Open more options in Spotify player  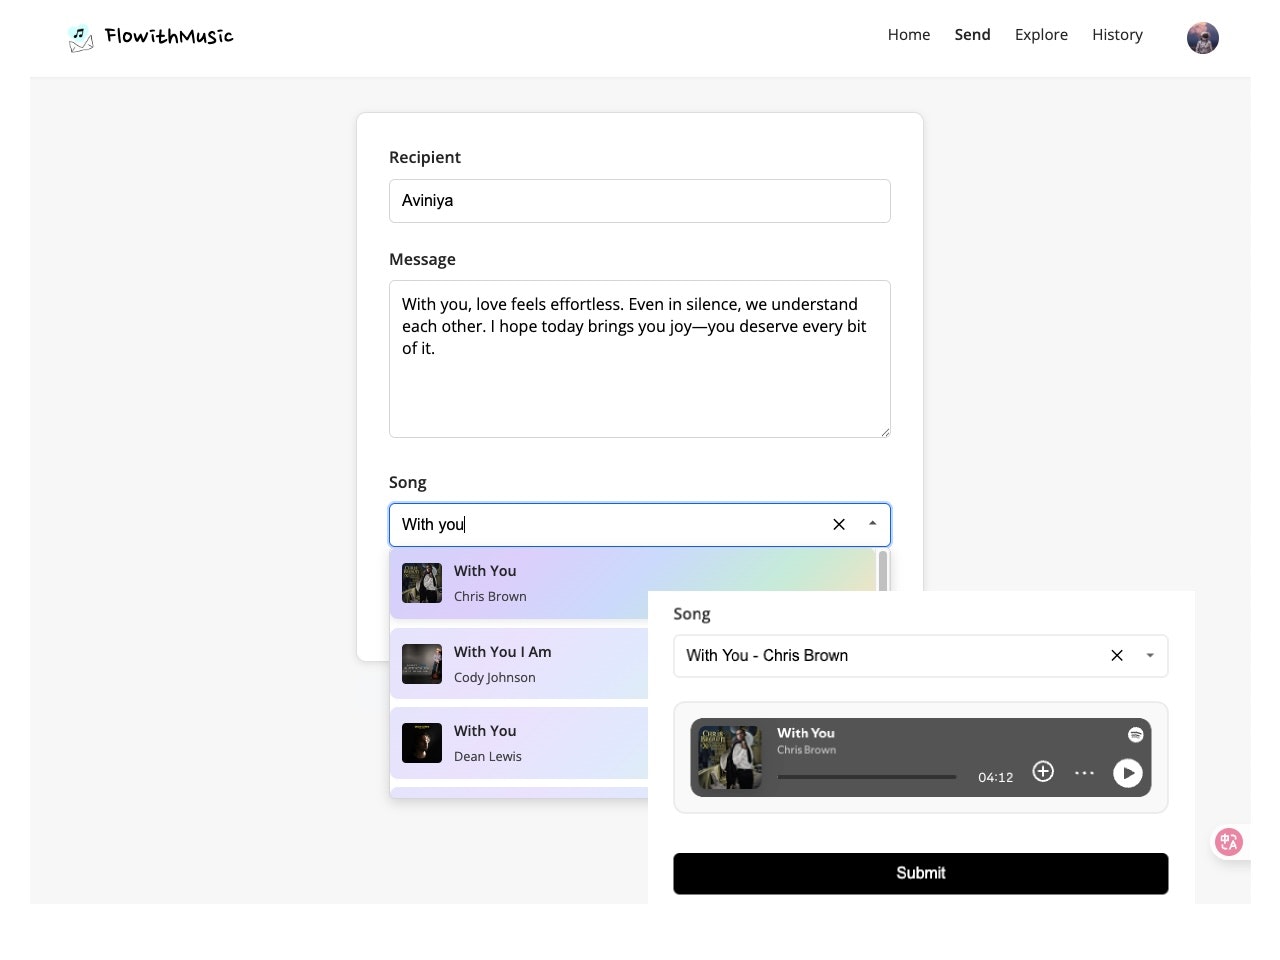click(x=1084, y=773)
